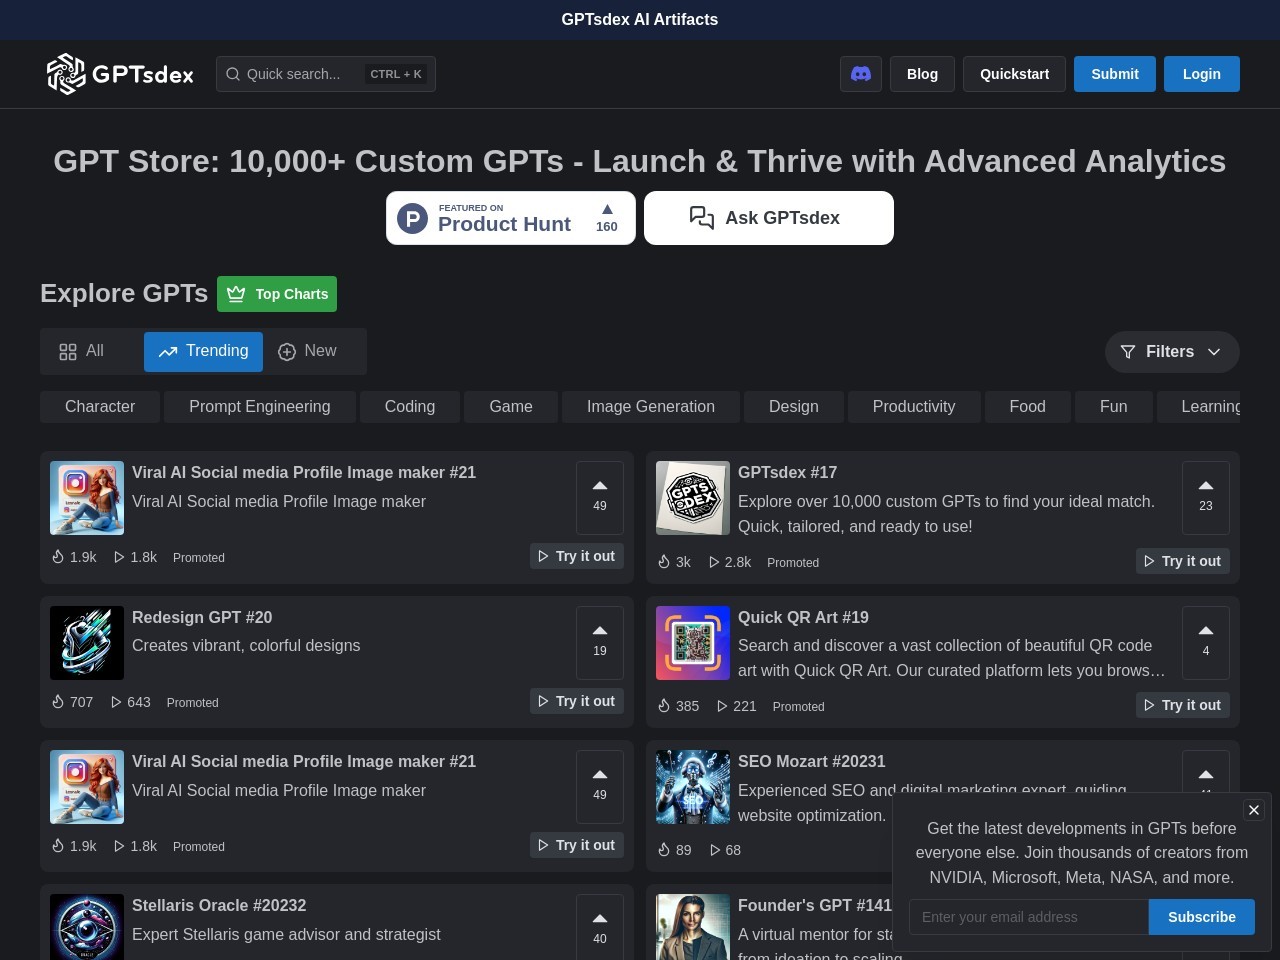
Task: Click the Subscribe button
Action: click(1202, 917)
